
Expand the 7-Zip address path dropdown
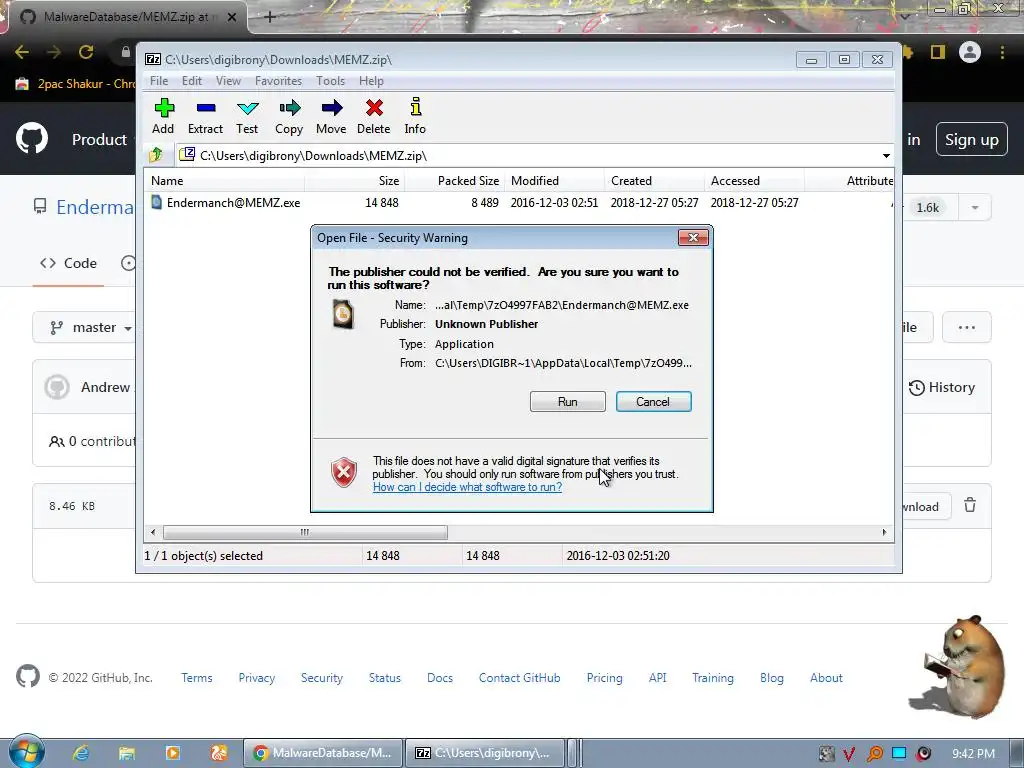click(x=886, y=156)
